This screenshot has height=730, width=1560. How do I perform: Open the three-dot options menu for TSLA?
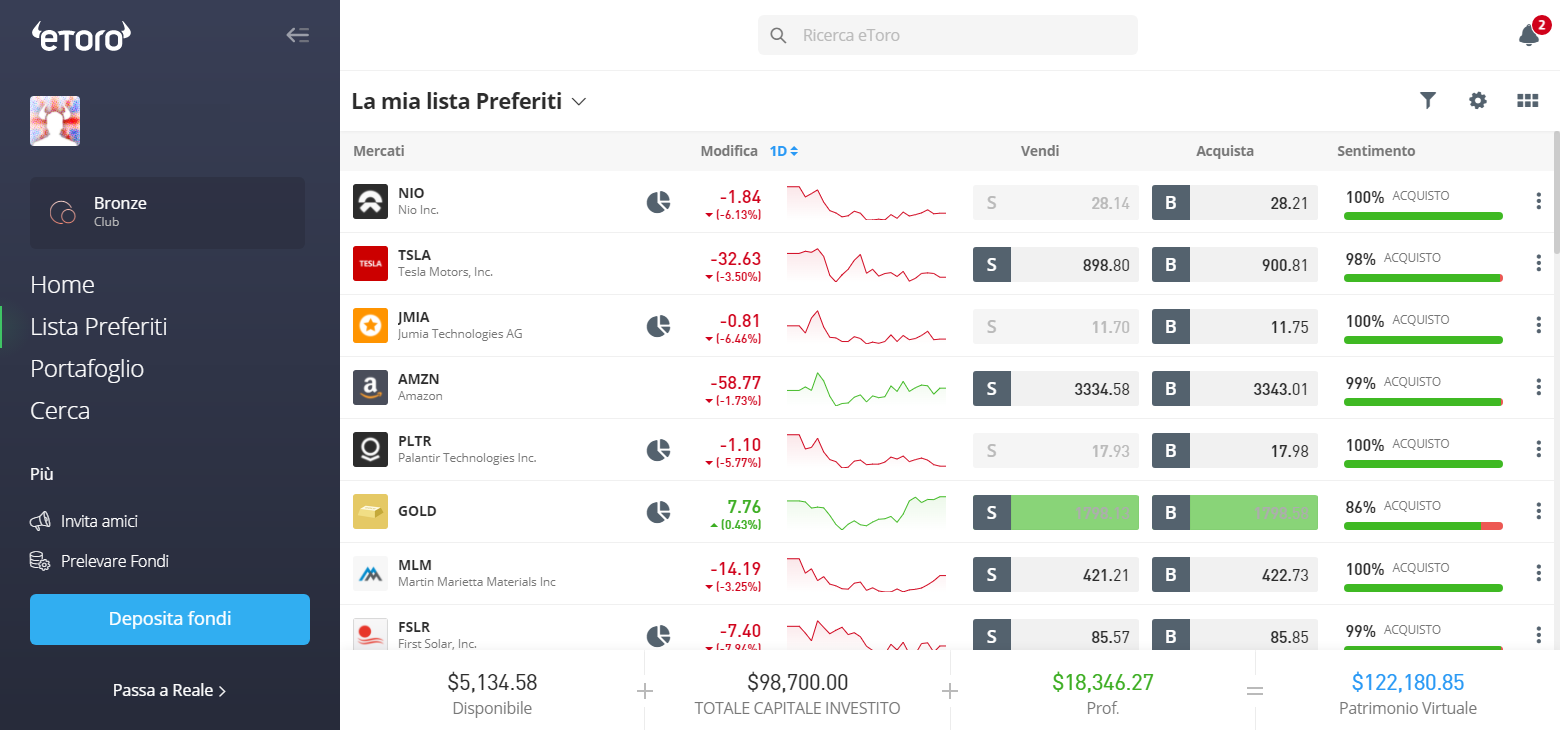1539,263
